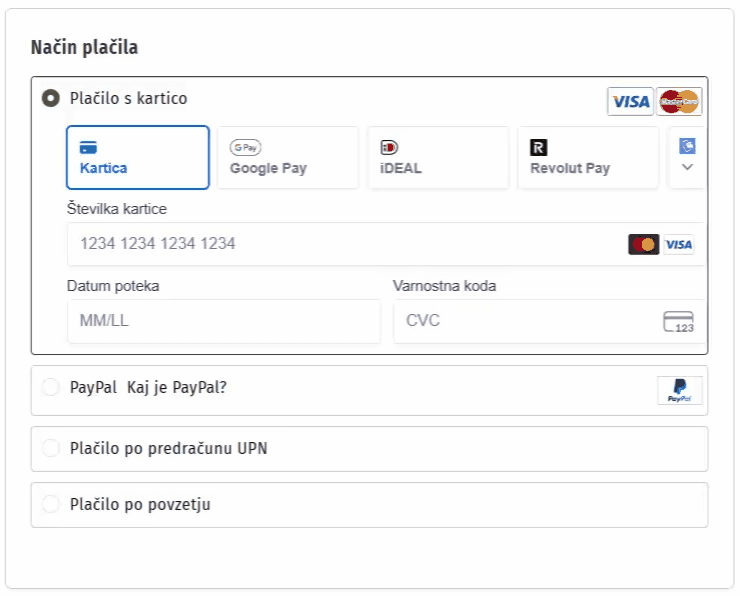740x596 pixels.
Task: Click the Google Pay icon
Action: [x=245, y=147]
